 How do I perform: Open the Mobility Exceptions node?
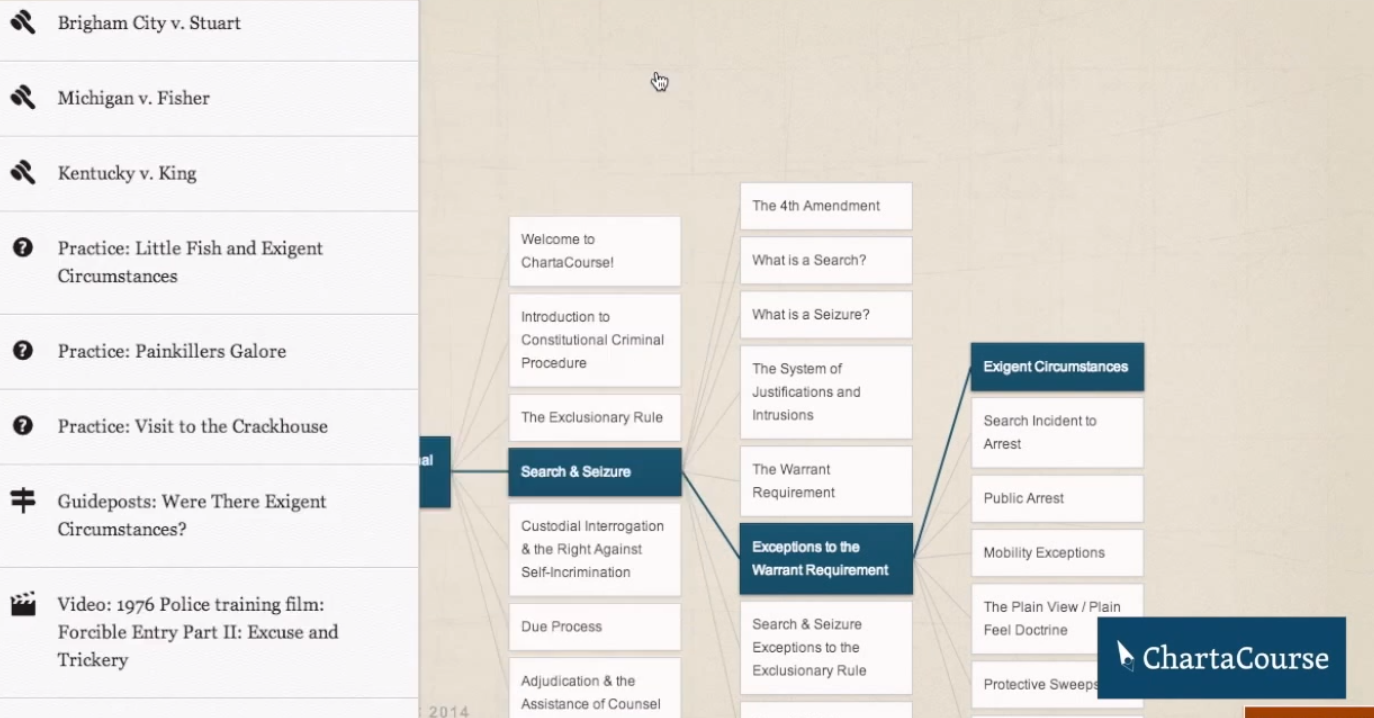(x=1056, y=553)
